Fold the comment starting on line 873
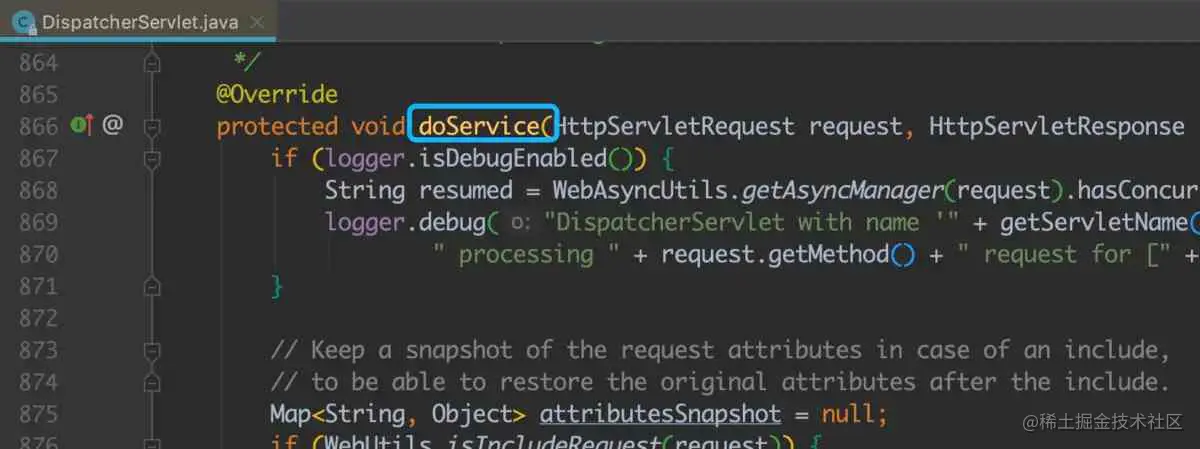This screenshot has height=449, width=1200. pos(152,350)
